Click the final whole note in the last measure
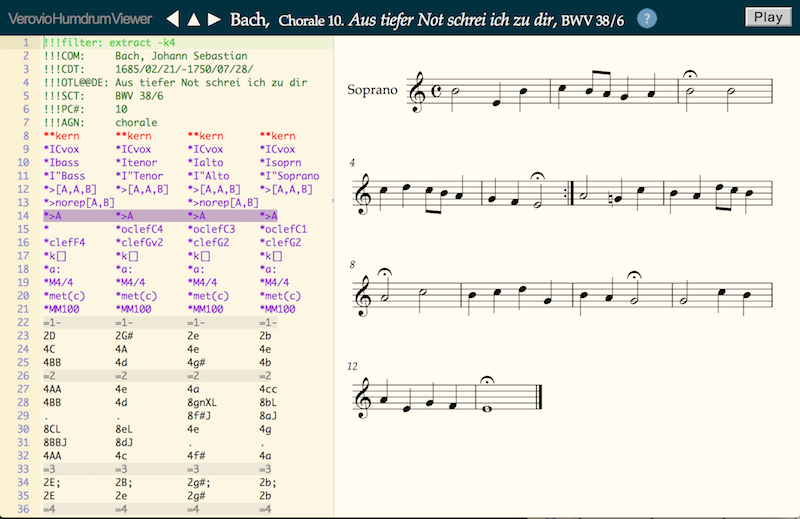 (x=487, y=409)
